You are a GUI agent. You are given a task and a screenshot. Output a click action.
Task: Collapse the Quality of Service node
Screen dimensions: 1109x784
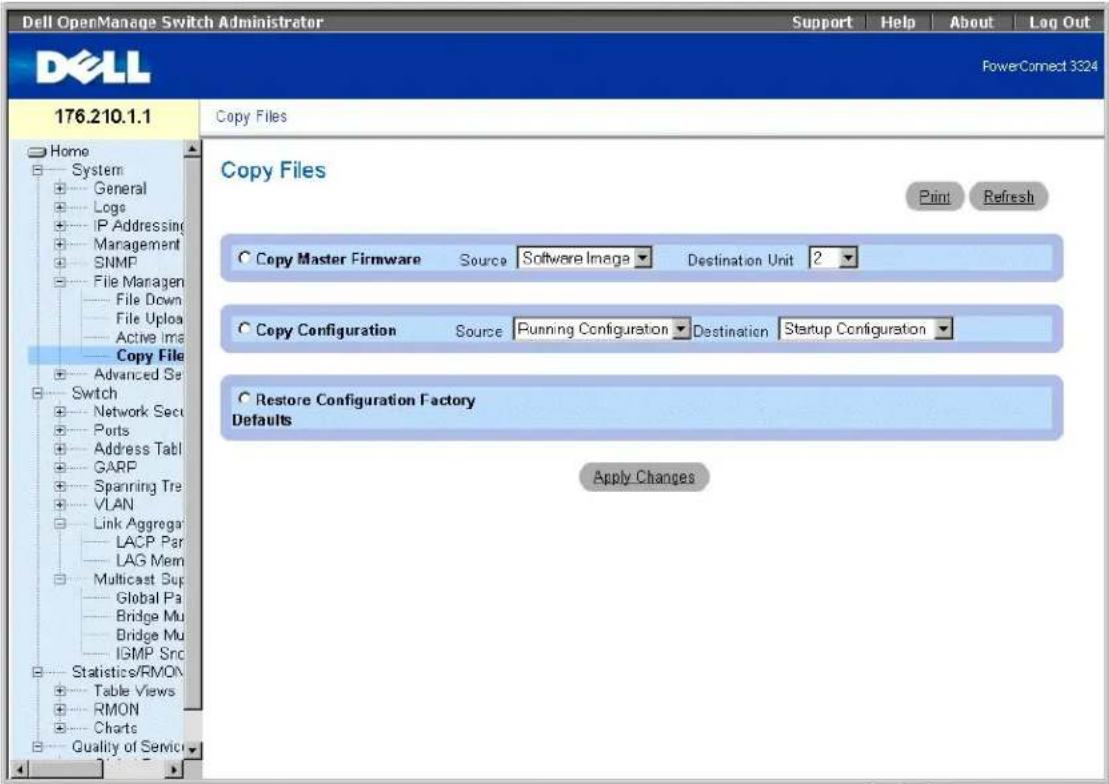37,746
